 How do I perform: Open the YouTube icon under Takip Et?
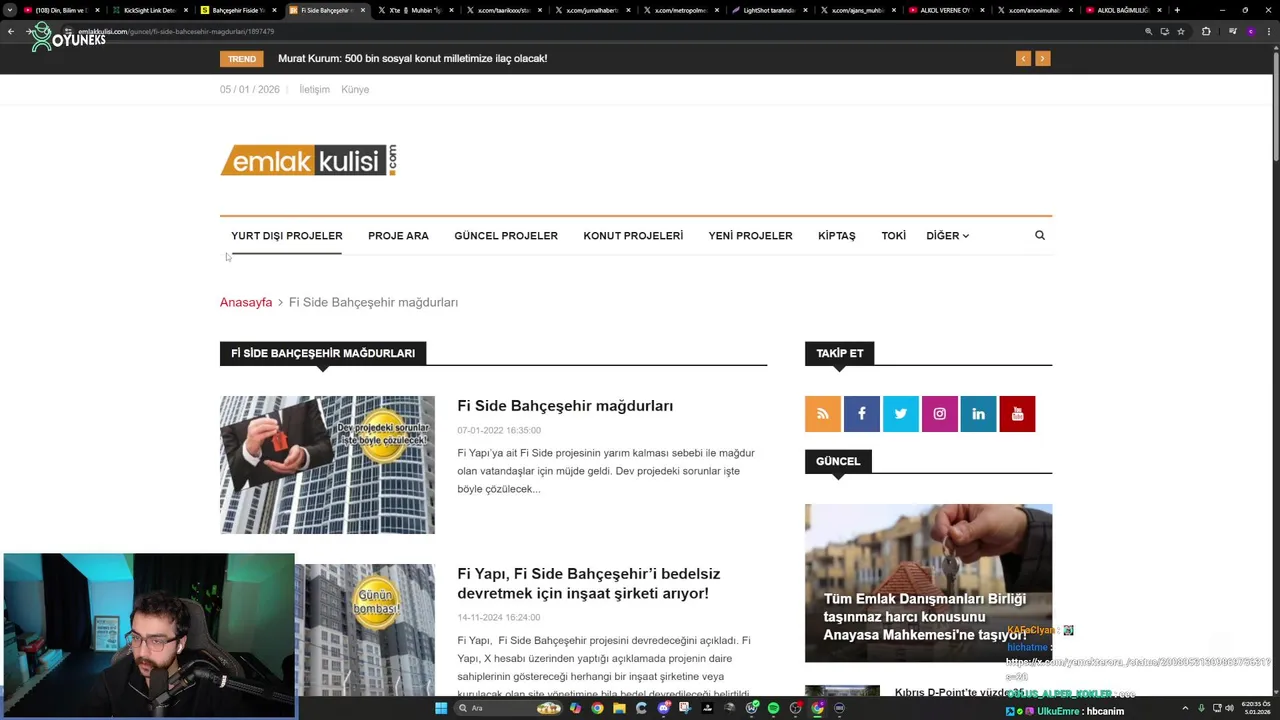[x=1017, y=414]
